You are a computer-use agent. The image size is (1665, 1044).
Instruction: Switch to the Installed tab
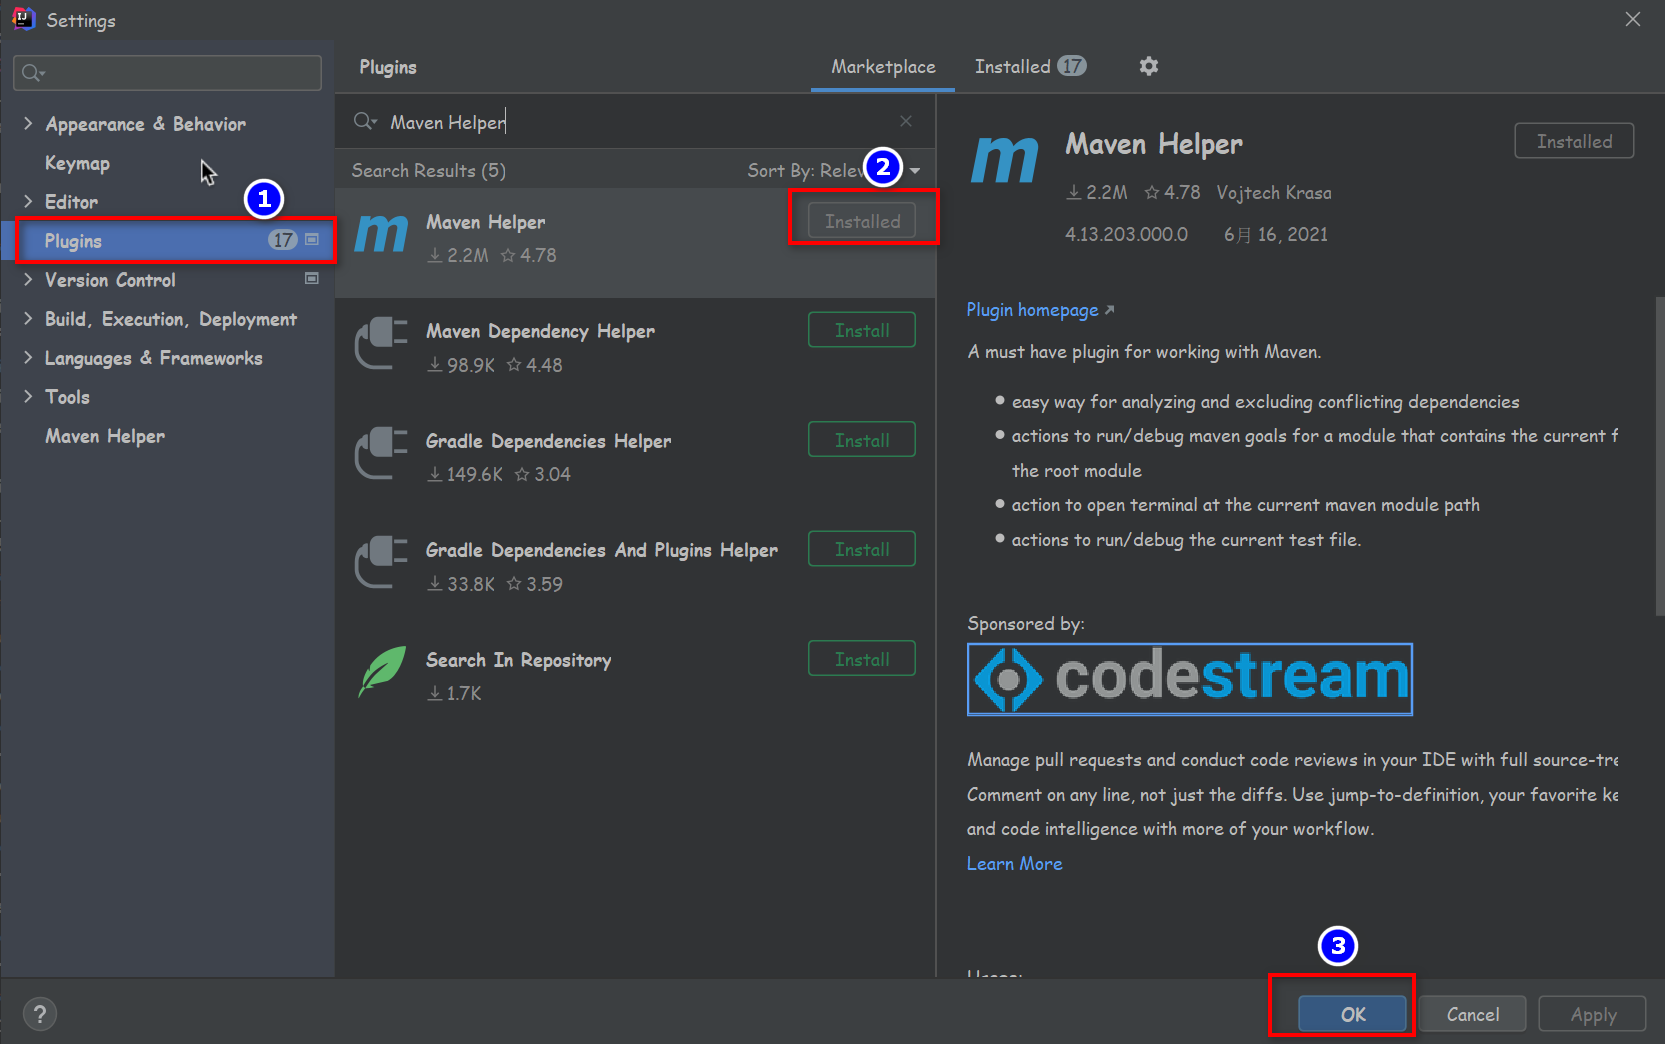pos(1030,67)
